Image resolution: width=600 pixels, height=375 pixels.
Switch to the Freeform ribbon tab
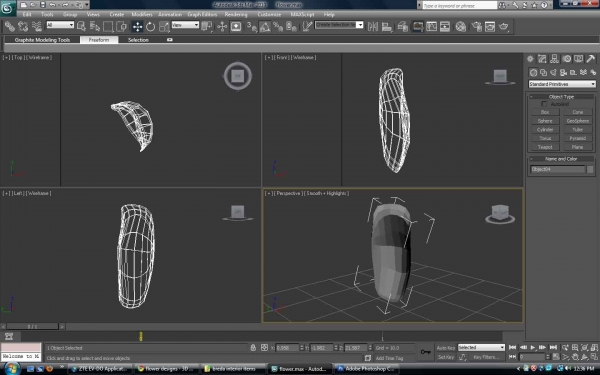(x=99, y=39)
